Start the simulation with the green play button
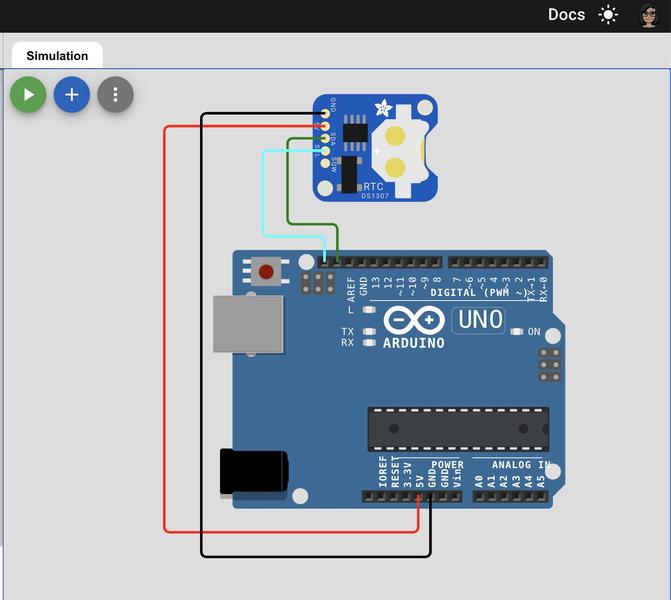Screen dimensions: 671x600 (28, 95)
